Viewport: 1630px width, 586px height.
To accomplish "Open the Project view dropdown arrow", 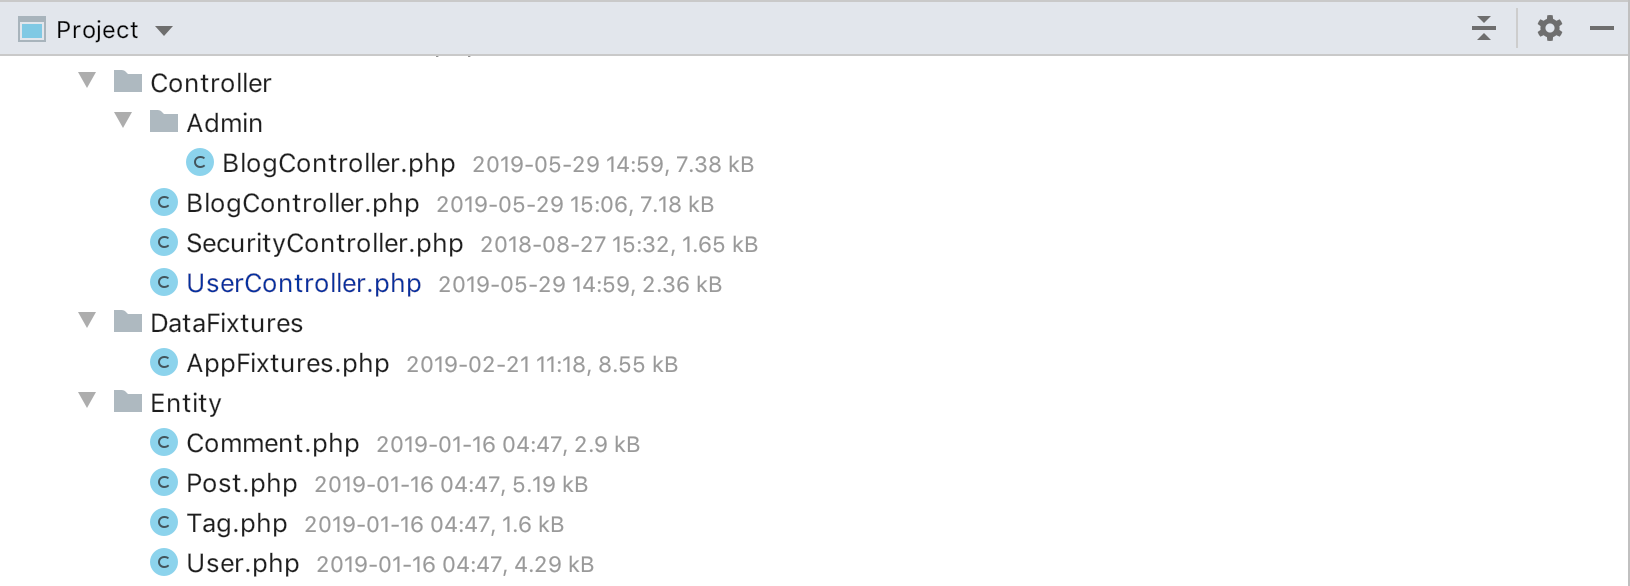I will (164, 31).
